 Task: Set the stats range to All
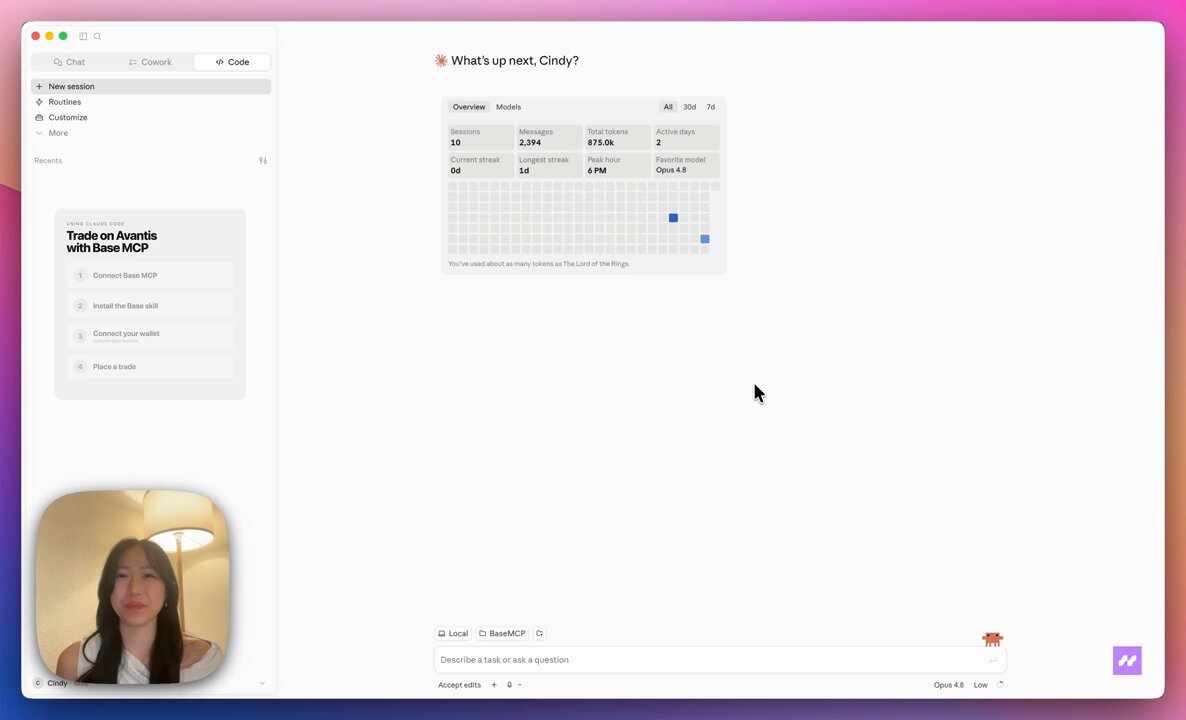click(668, 107)
